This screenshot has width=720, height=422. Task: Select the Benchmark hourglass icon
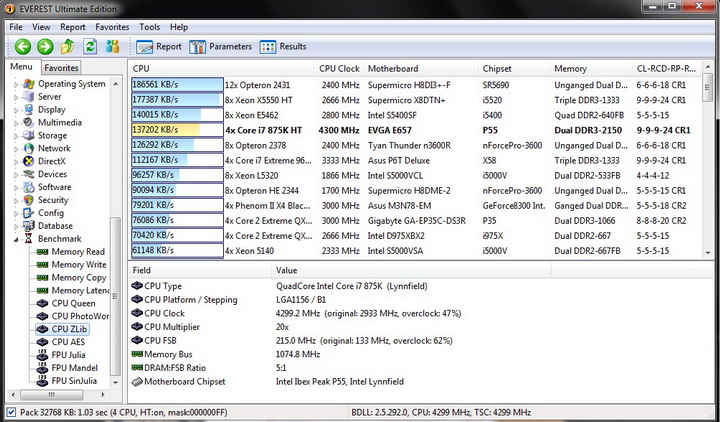tap(28, 239)
